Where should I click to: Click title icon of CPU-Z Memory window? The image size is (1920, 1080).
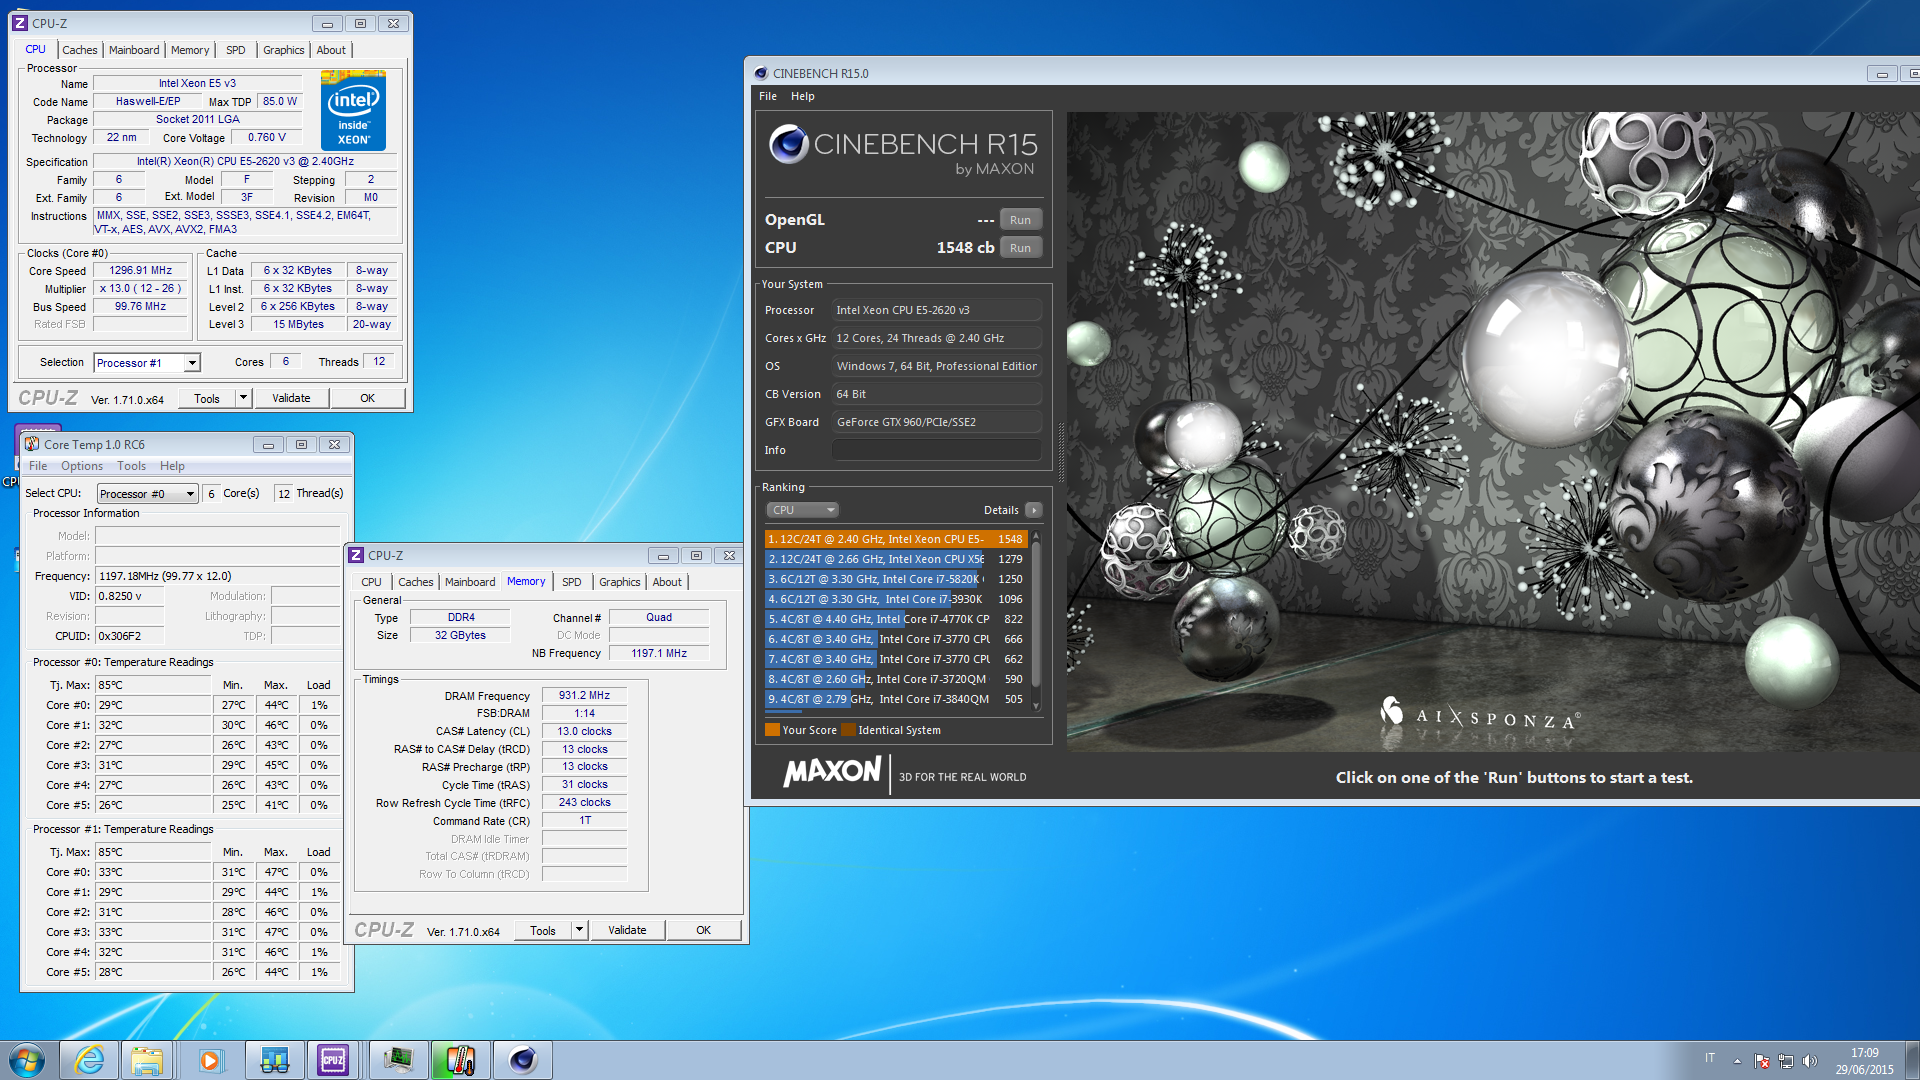tap(356, 555)
